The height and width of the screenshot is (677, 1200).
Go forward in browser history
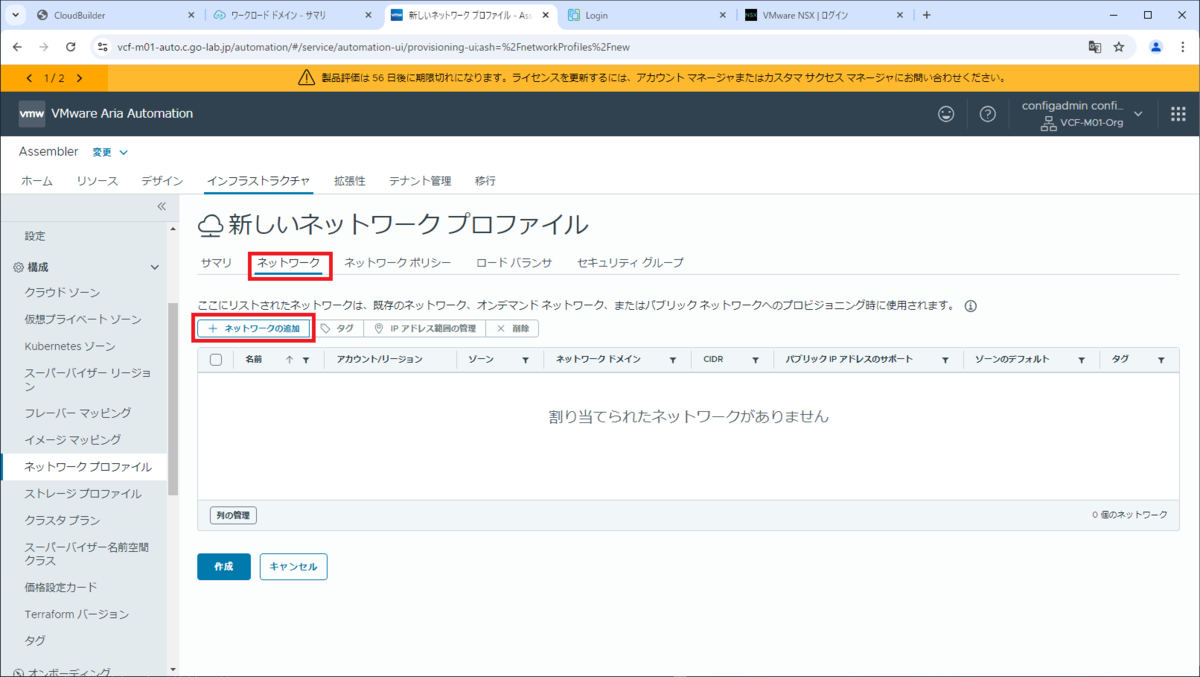coord(43,47)
